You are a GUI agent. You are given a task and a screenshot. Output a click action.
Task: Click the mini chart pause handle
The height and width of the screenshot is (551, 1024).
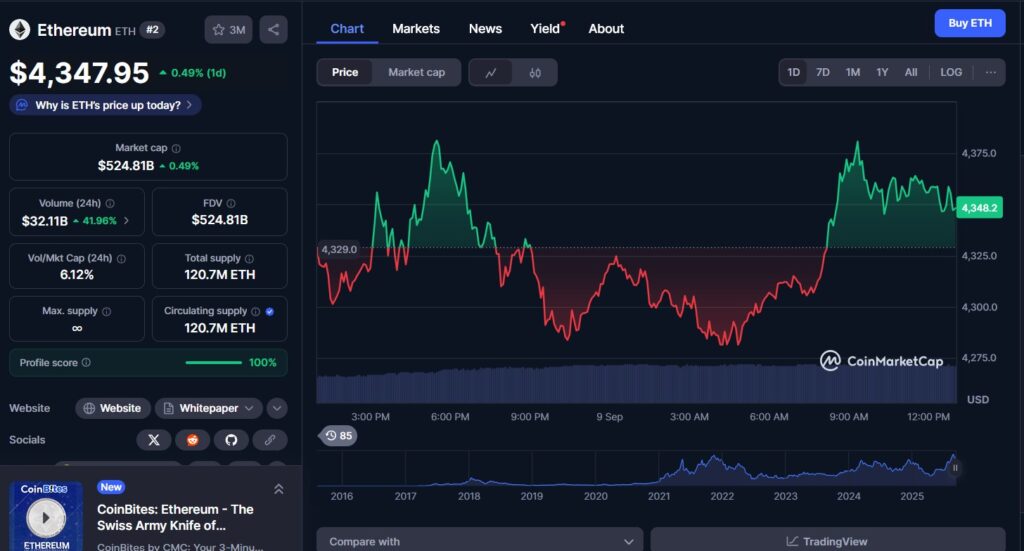click(955, 468)
